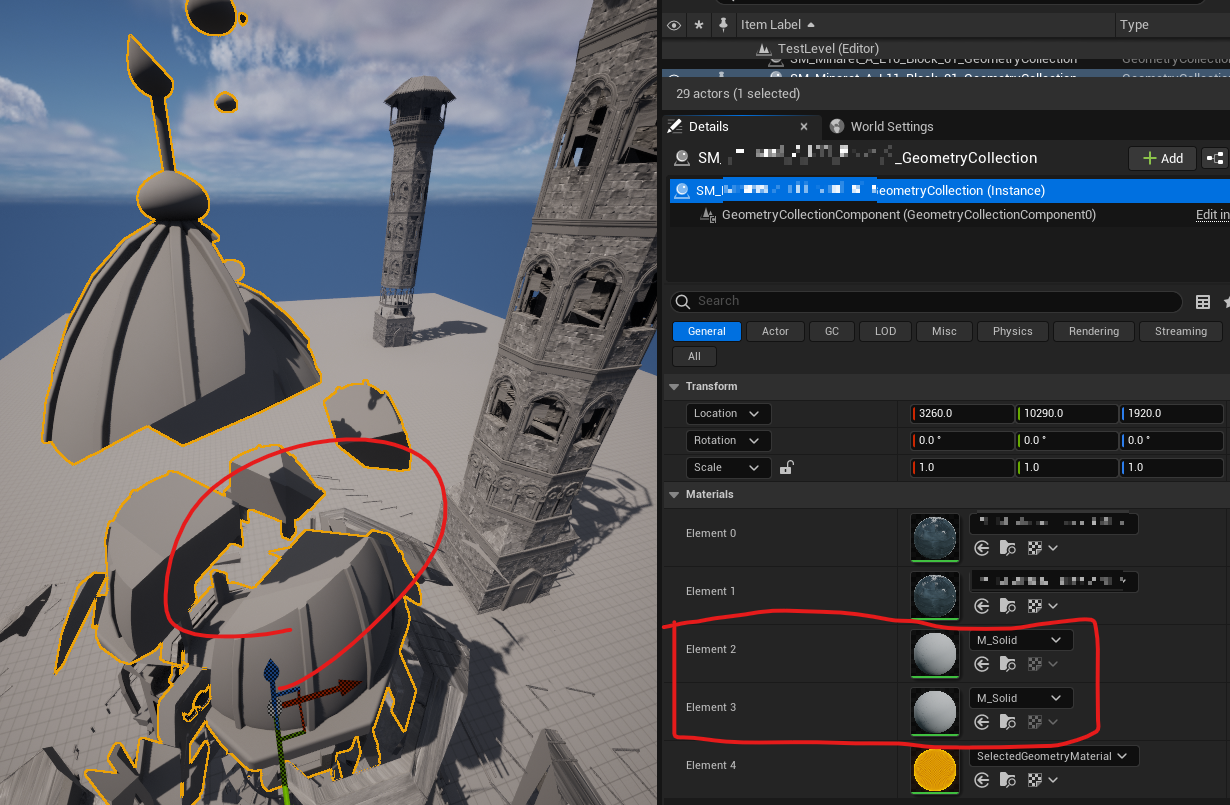Select the All filter
1230x805 pixels.
[694, 356]
